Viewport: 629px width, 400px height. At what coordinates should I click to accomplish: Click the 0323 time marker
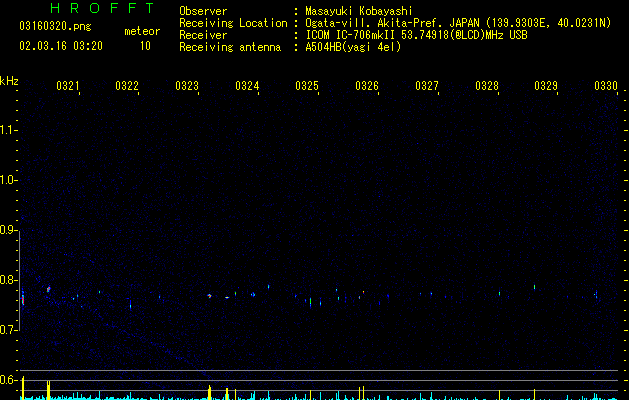point(187,85)
